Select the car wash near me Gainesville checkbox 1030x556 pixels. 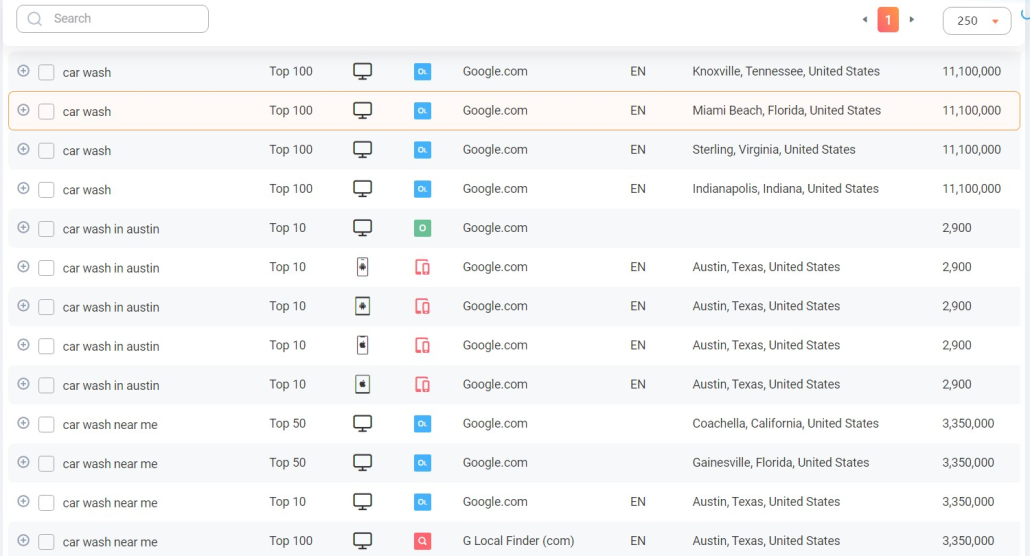[x=46, y=463]
